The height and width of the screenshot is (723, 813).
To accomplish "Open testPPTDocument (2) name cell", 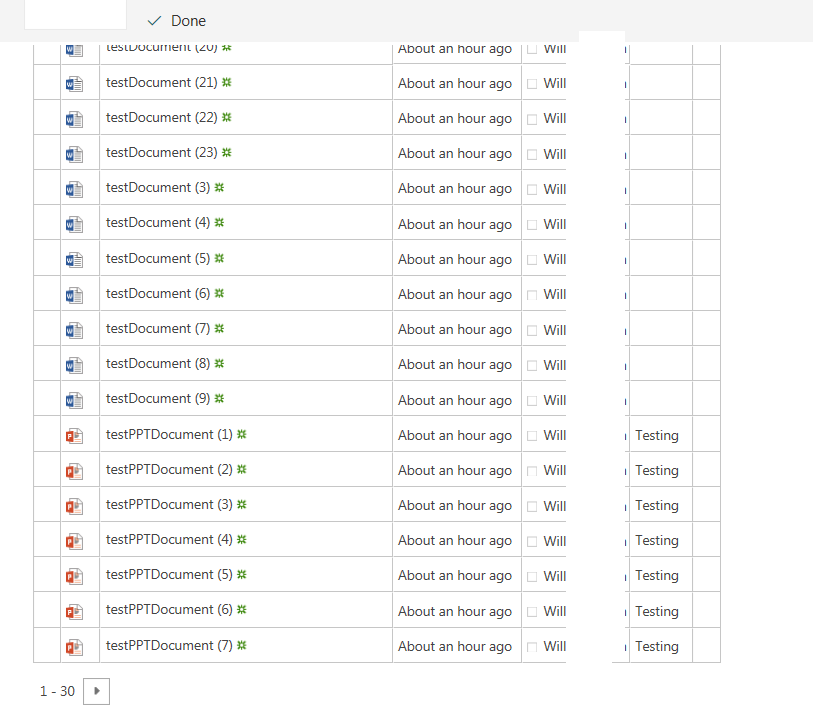I will tap(246, 469).
